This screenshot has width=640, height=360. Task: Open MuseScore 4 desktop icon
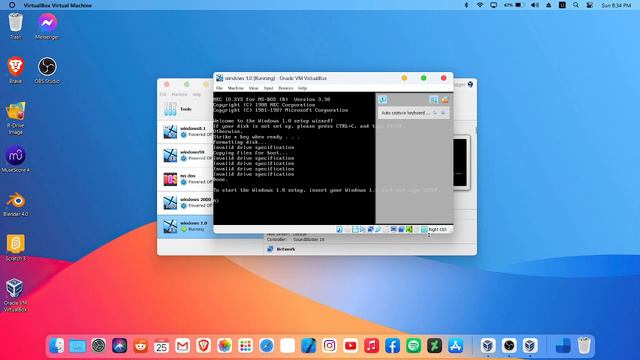16,159
